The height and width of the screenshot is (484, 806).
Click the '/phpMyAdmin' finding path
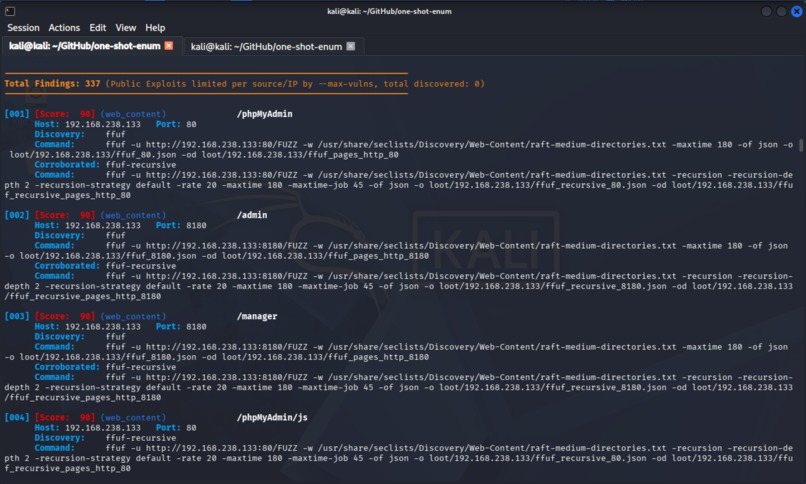coord(264,114)
